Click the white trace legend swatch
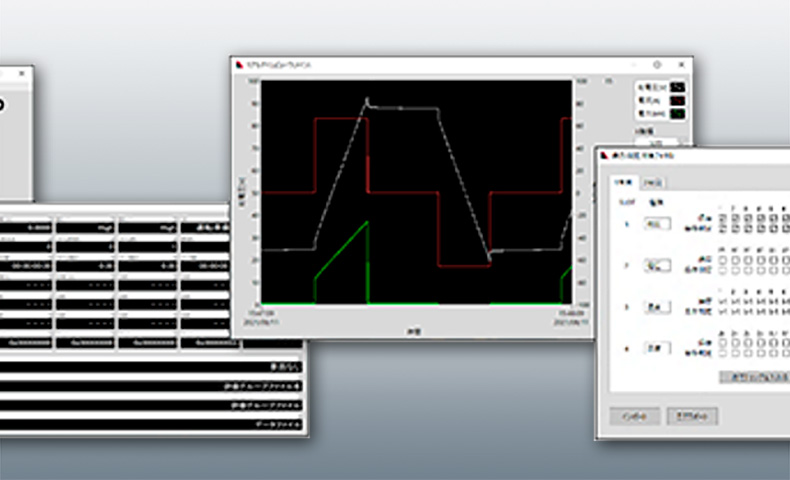790x480 pixels. [677, 87]
